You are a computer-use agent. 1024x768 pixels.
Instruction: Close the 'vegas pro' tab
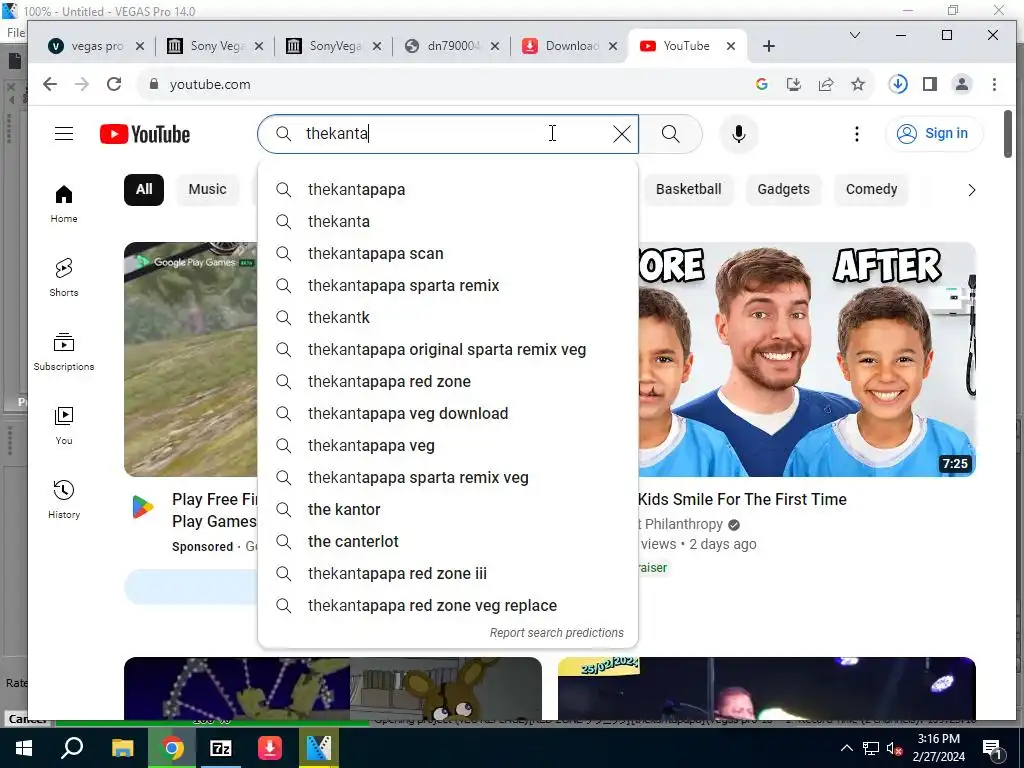tap(140, 46)
